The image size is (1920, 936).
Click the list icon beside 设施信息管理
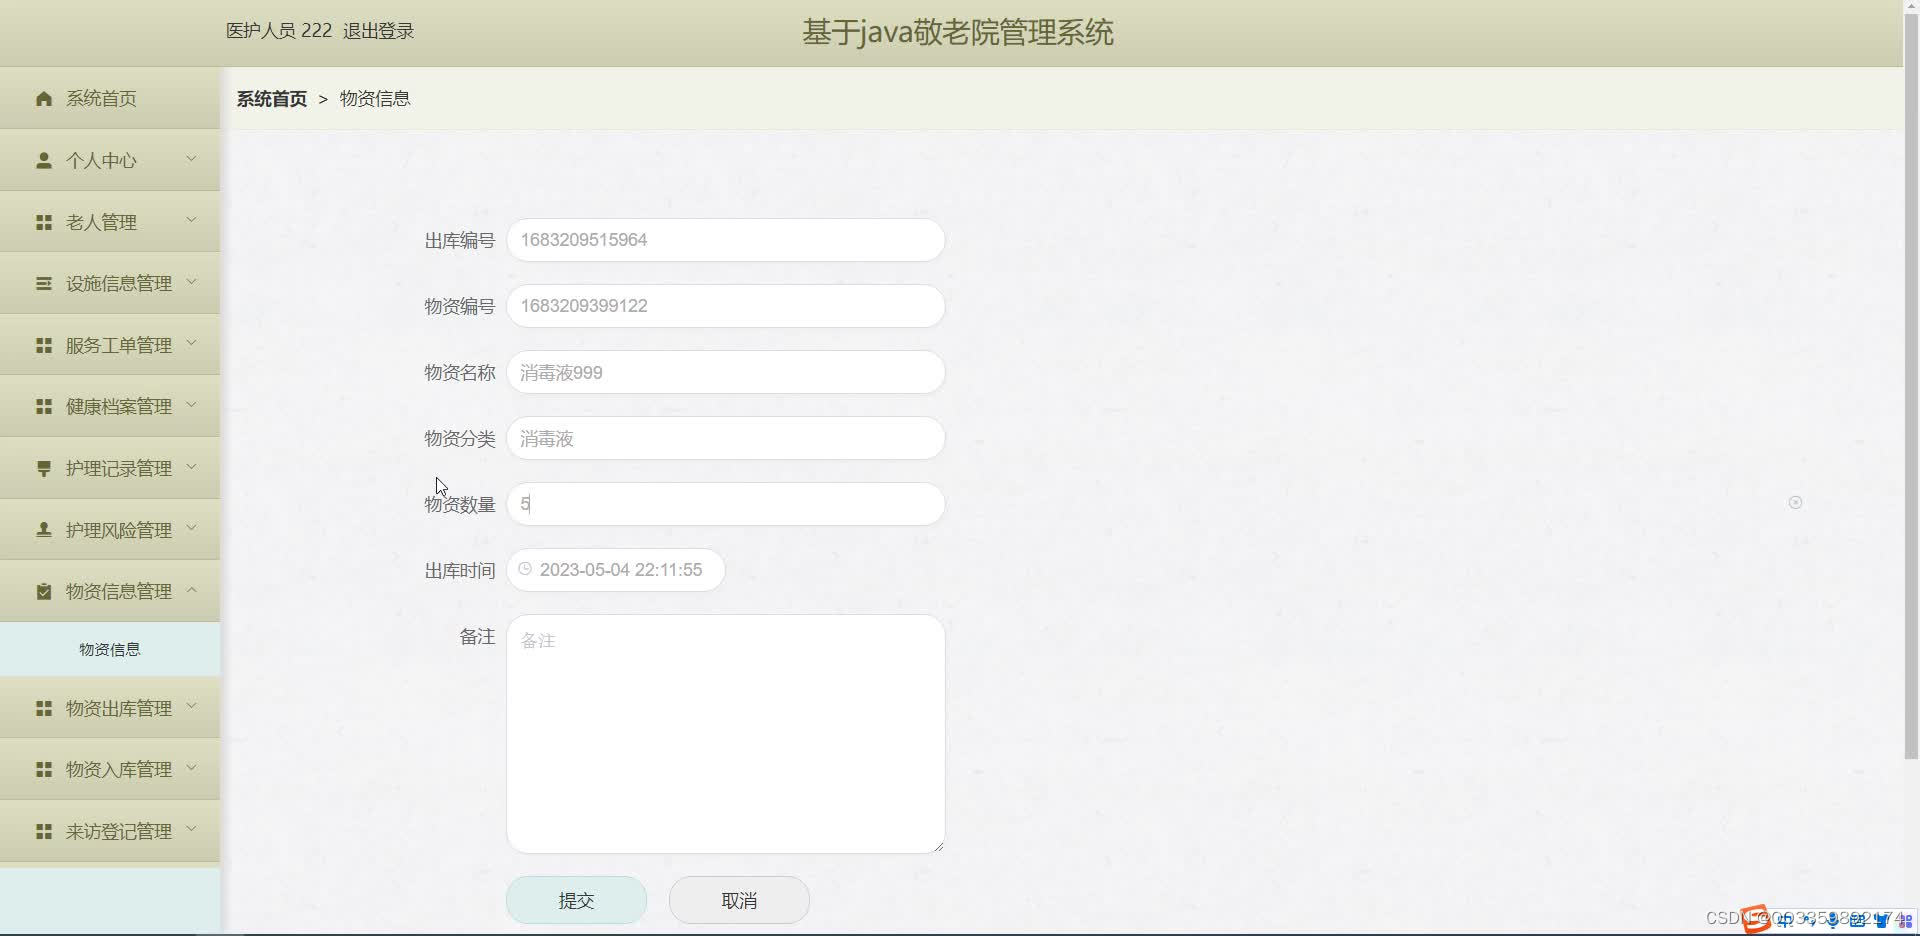(x=44, y=284)
